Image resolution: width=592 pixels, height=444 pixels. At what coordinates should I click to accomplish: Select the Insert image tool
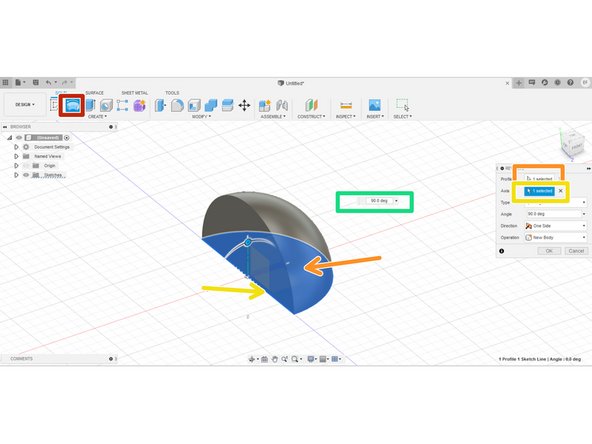pos(375,105)
